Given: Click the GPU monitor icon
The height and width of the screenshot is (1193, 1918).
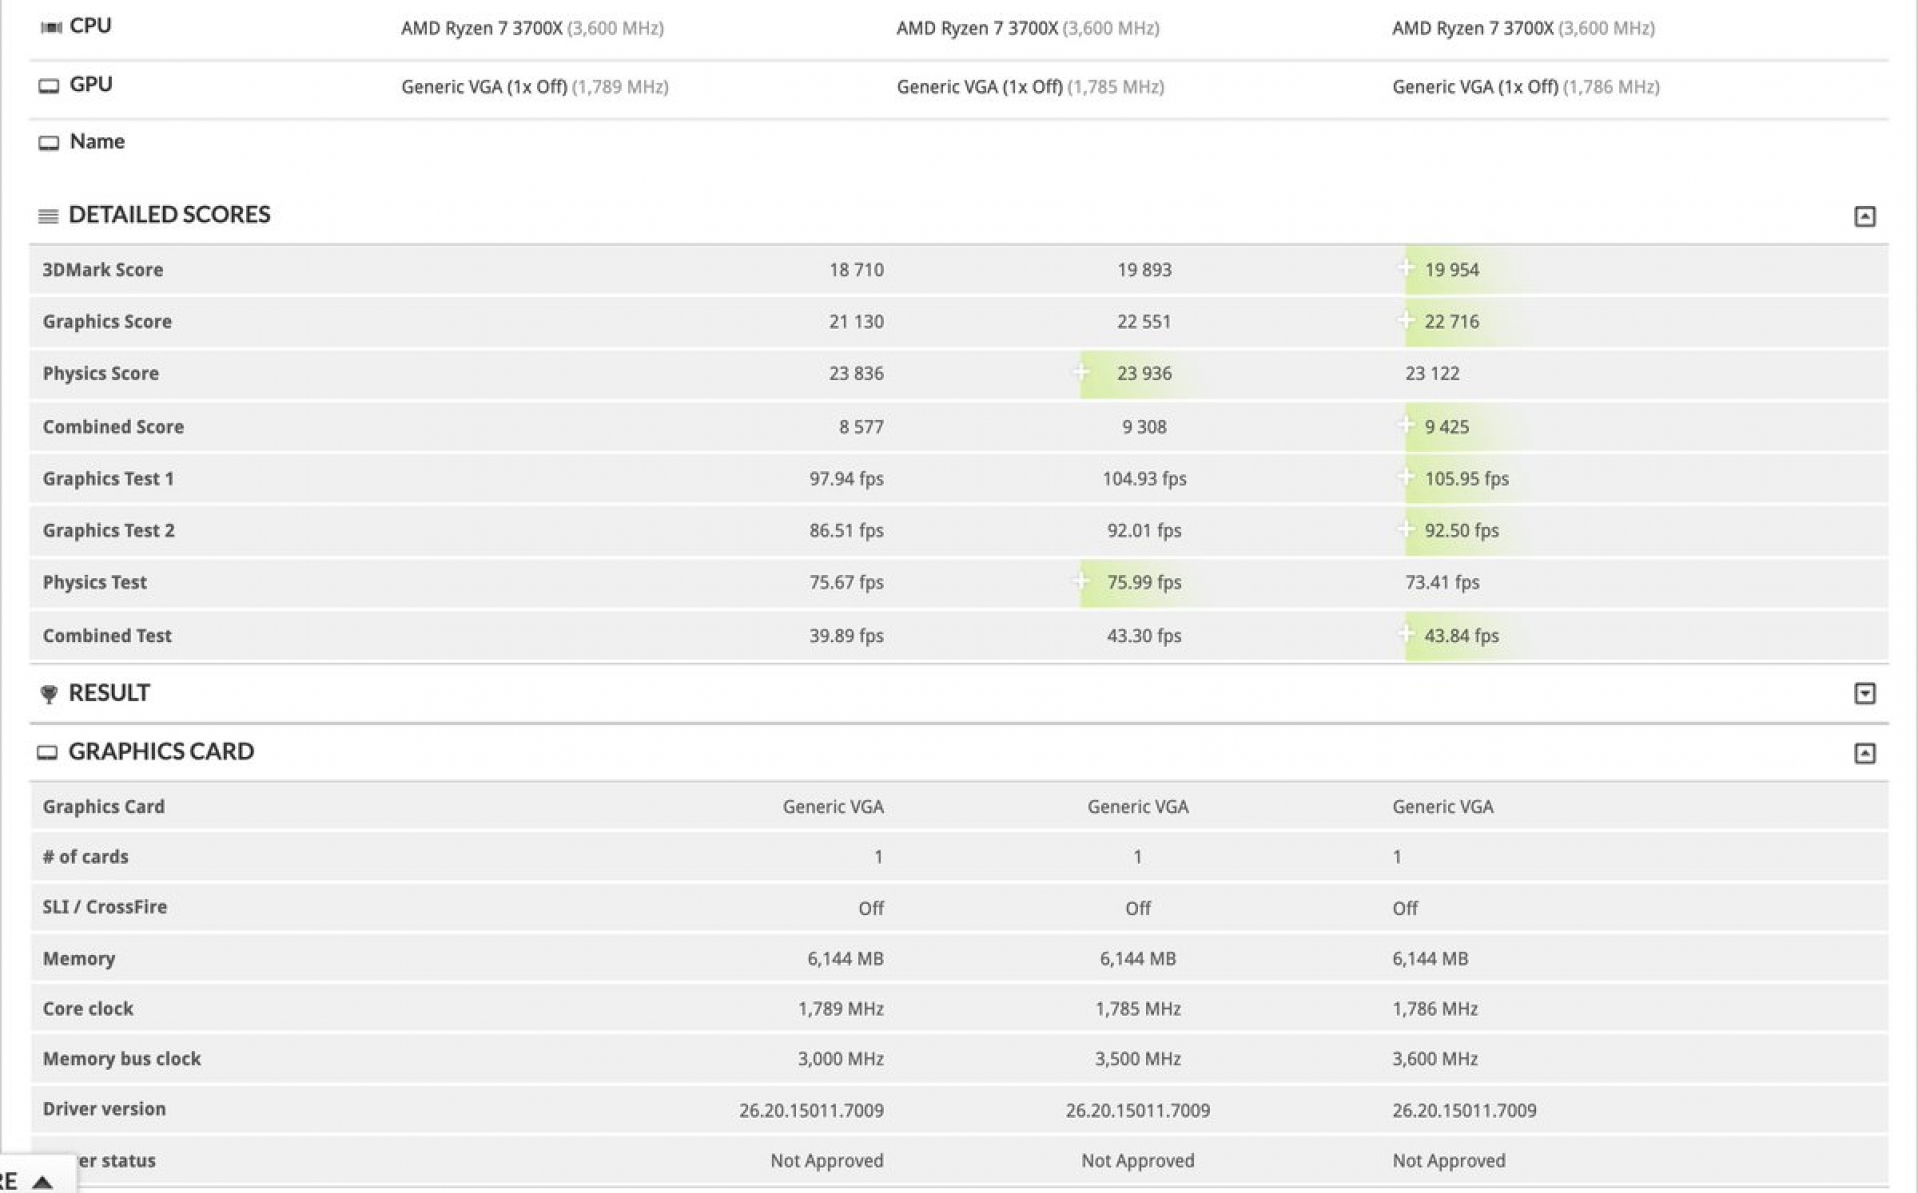Looking at the screenshot, I should (x=49, y=86).
